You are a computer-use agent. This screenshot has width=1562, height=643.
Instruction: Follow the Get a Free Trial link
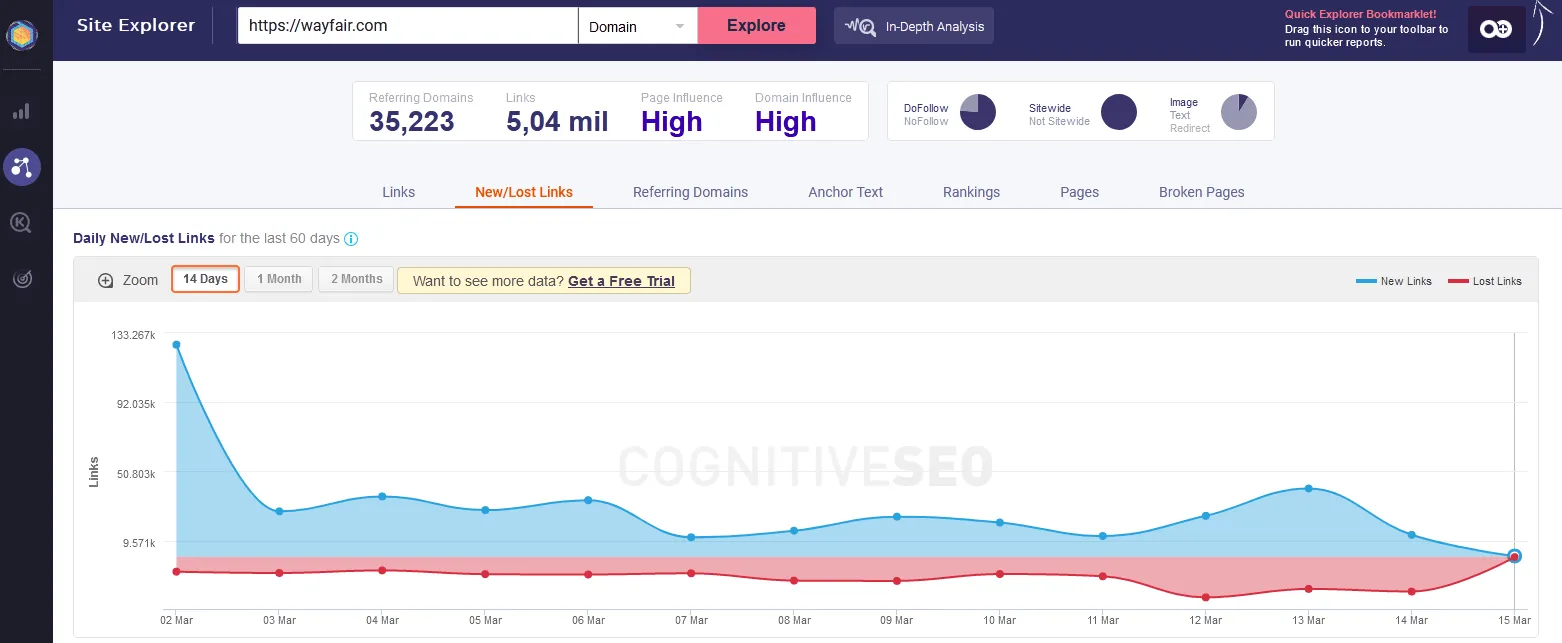click(x=621, y=281)
